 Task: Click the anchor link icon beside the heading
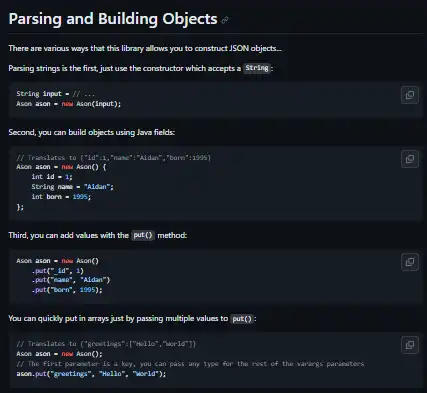pos(225,20)
